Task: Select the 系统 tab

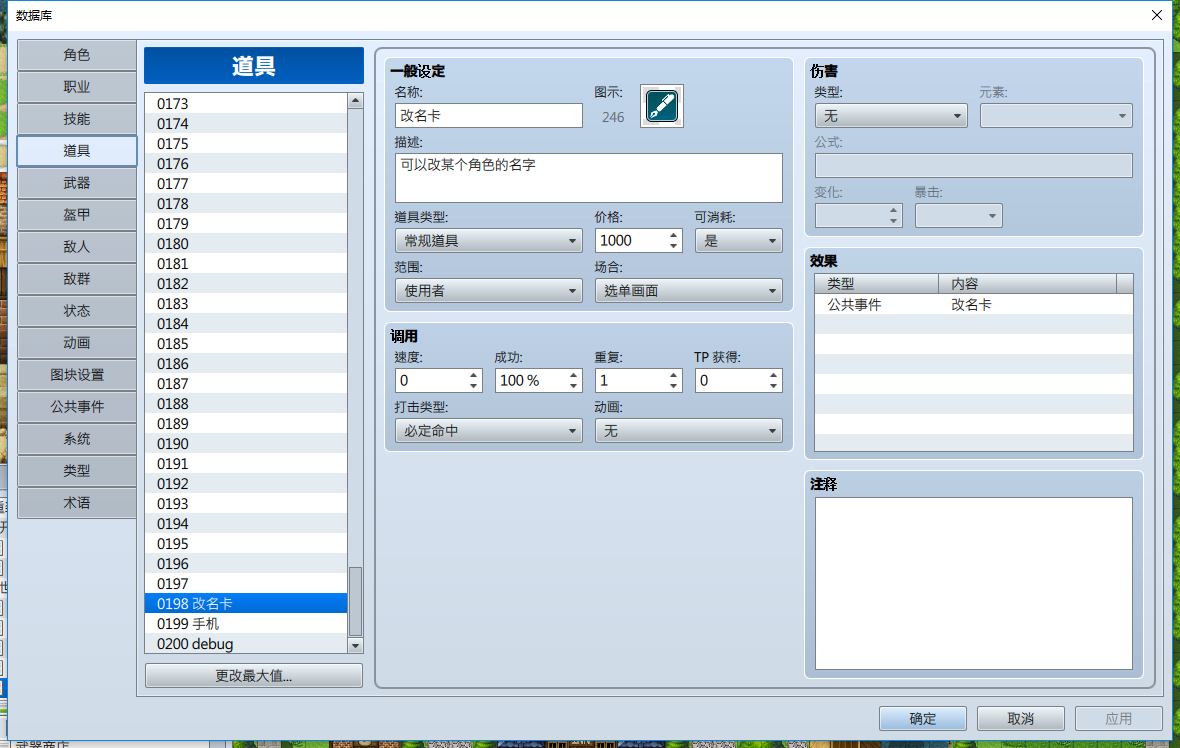Action: [77, 439]
